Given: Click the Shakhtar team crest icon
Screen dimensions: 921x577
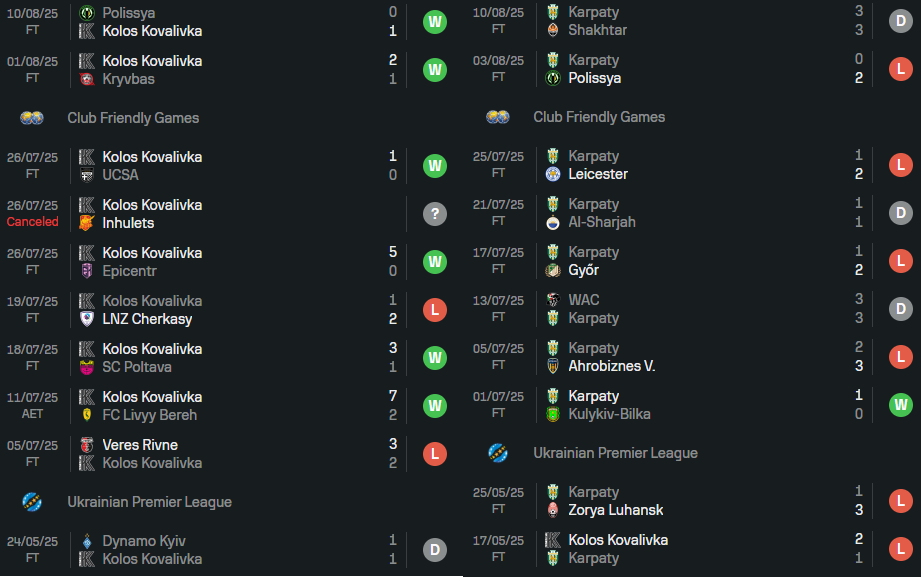Looking at the screenshot, I should (553, 30).
